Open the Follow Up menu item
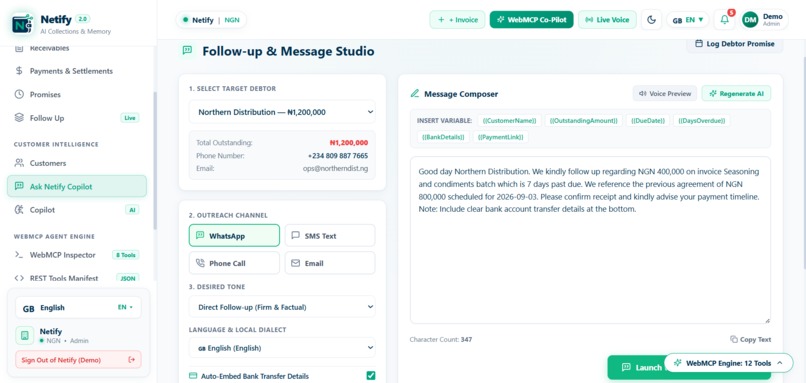Viewport: 806px width, 383px height. [x=77, y=118]
